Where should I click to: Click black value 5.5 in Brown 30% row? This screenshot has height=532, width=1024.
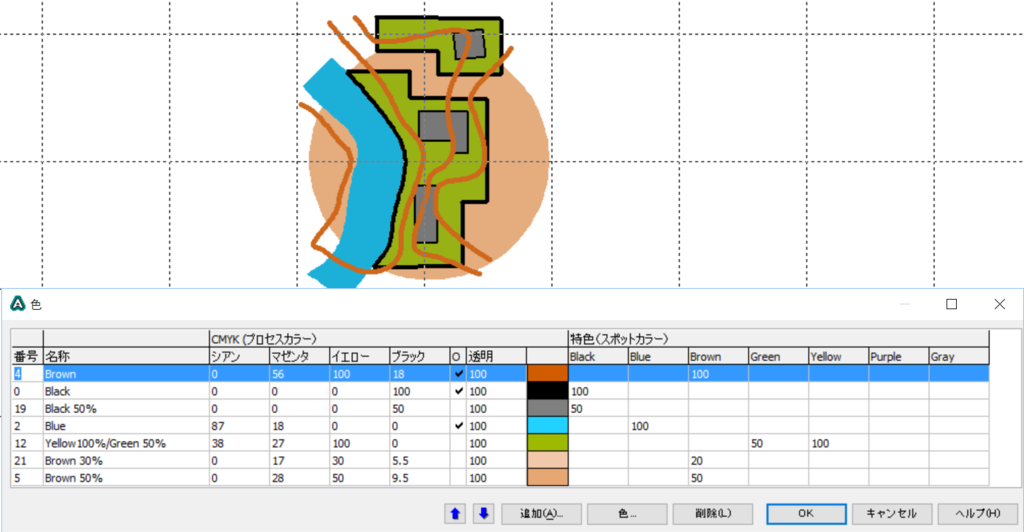419,460
